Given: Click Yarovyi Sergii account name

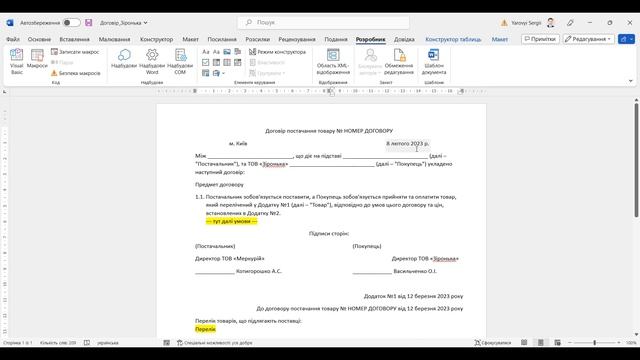Looking at the screenshot, I should coord(526,23).
